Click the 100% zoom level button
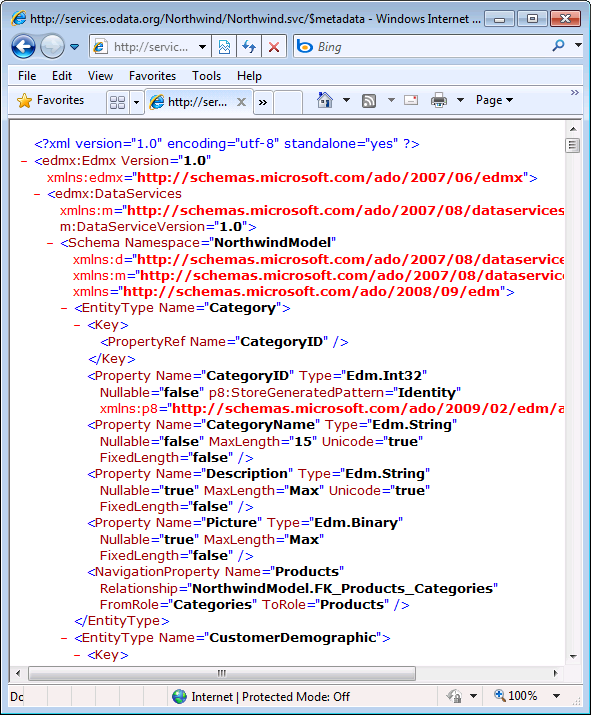The height and width of the screenshot is (715, 591). [516, 696]
